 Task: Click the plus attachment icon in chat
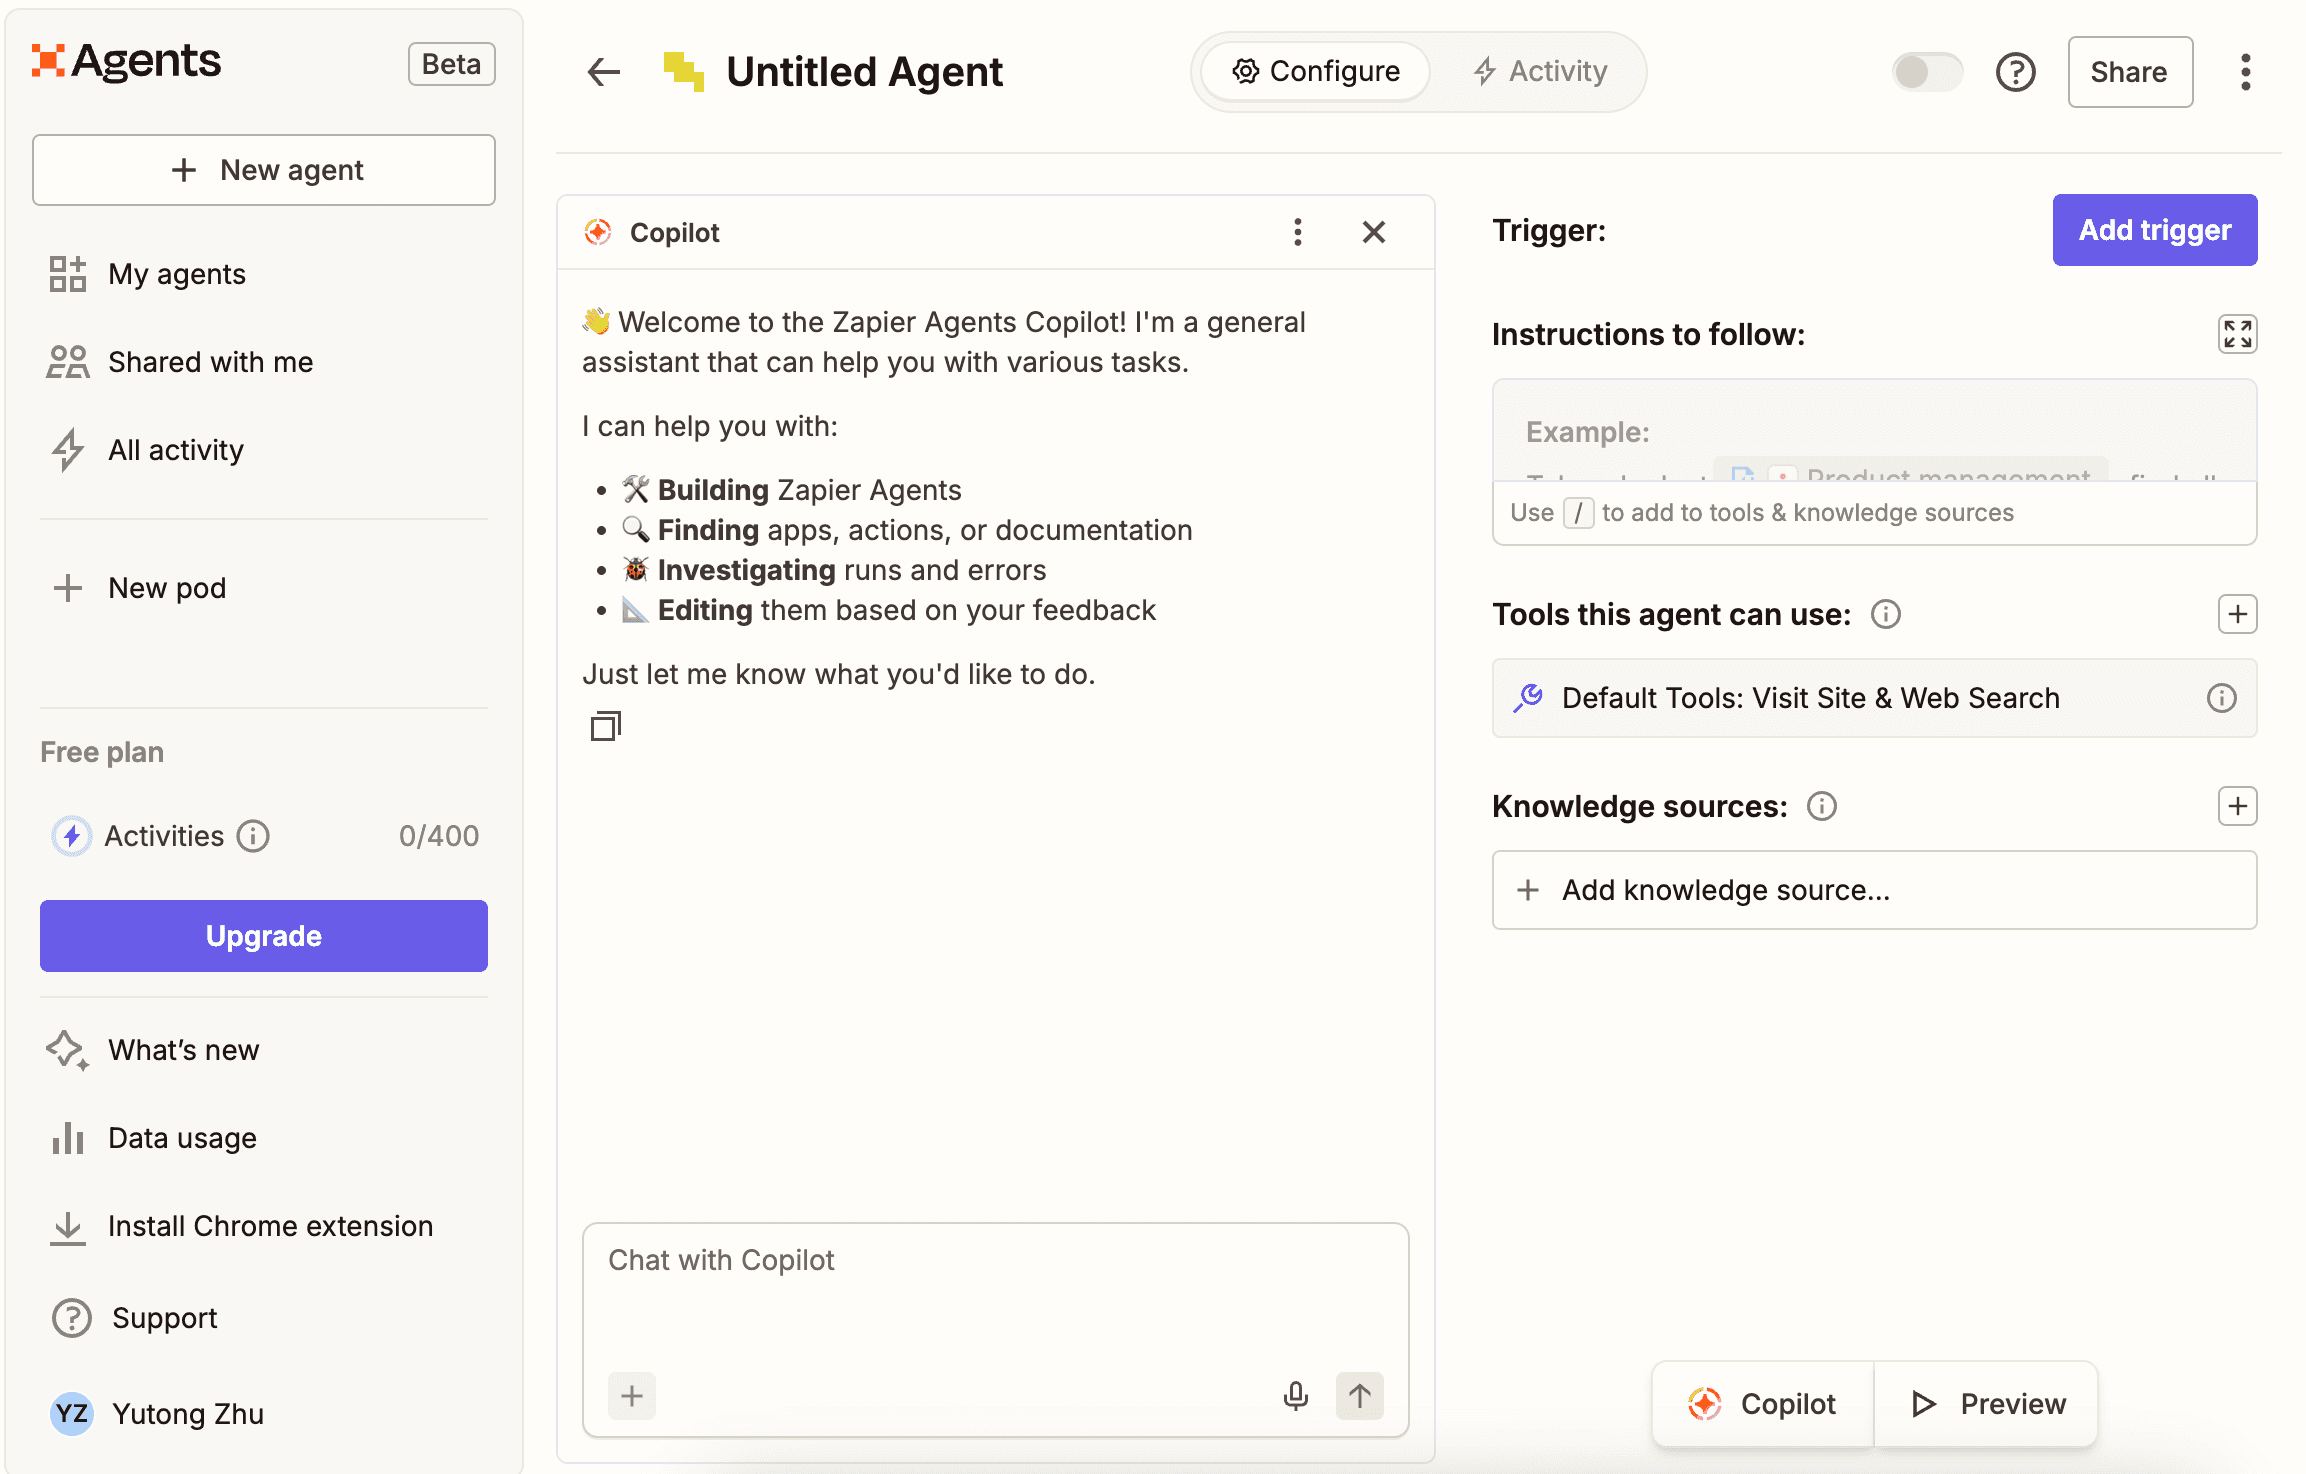[x=632, y=1396]
